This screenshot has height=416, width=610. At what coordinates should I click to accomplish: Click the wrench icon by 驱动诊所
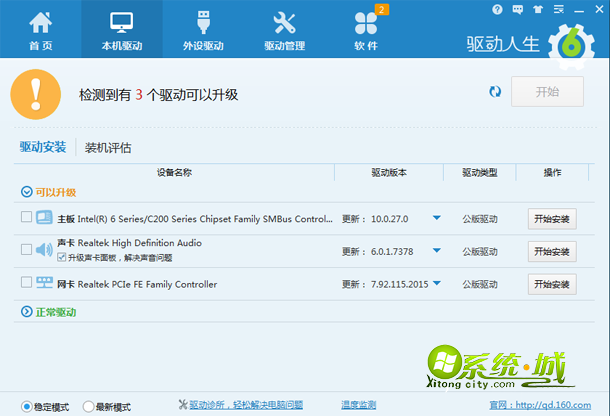point(183,405)
